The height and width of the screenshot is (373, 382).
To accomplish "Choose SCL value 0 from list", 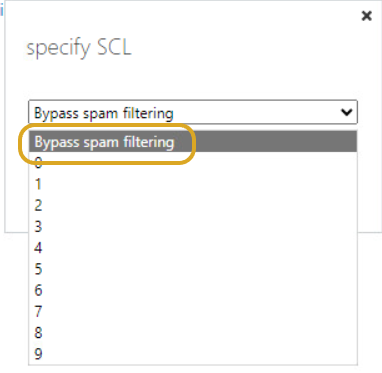I will pyautogui.click(x=193, y=163).
